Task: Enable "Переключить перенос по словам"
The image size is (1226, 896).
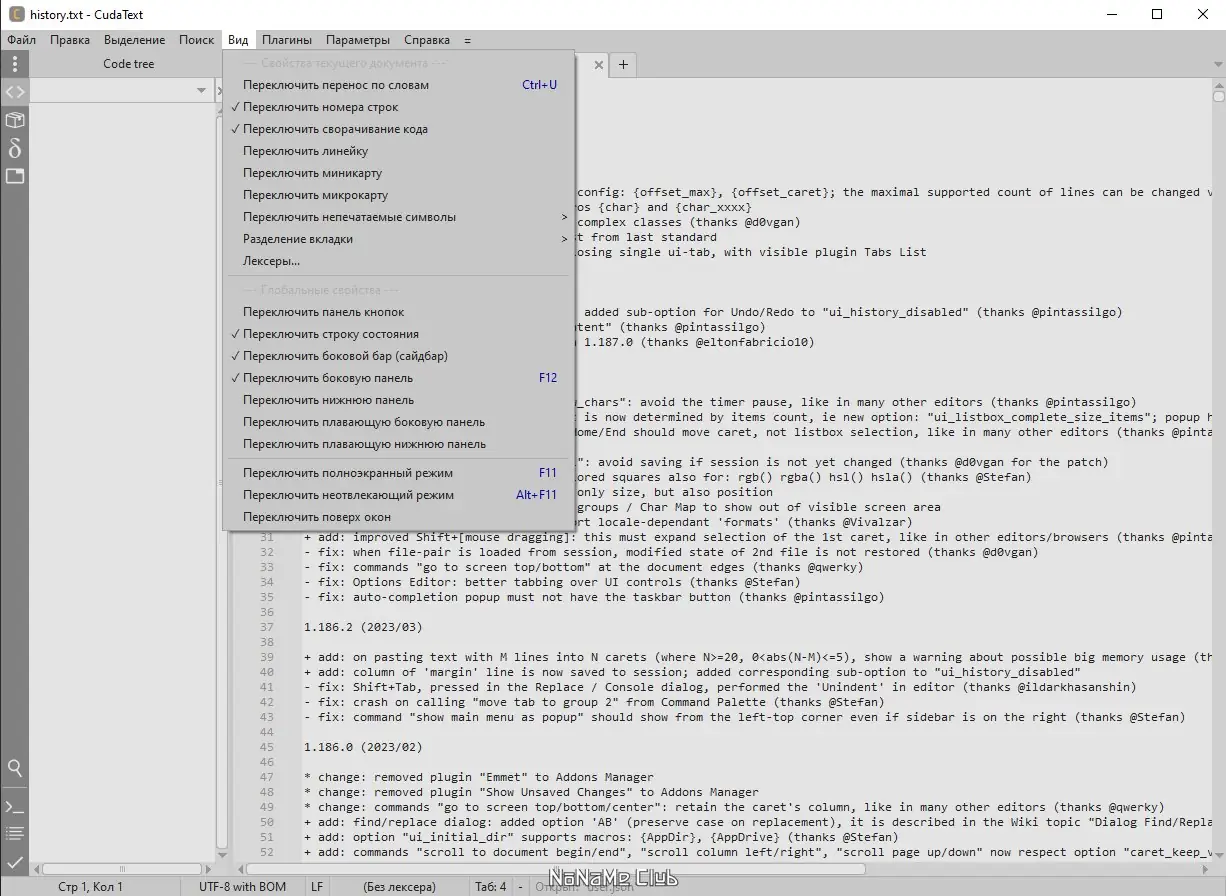Action: (x=336, y=85)
